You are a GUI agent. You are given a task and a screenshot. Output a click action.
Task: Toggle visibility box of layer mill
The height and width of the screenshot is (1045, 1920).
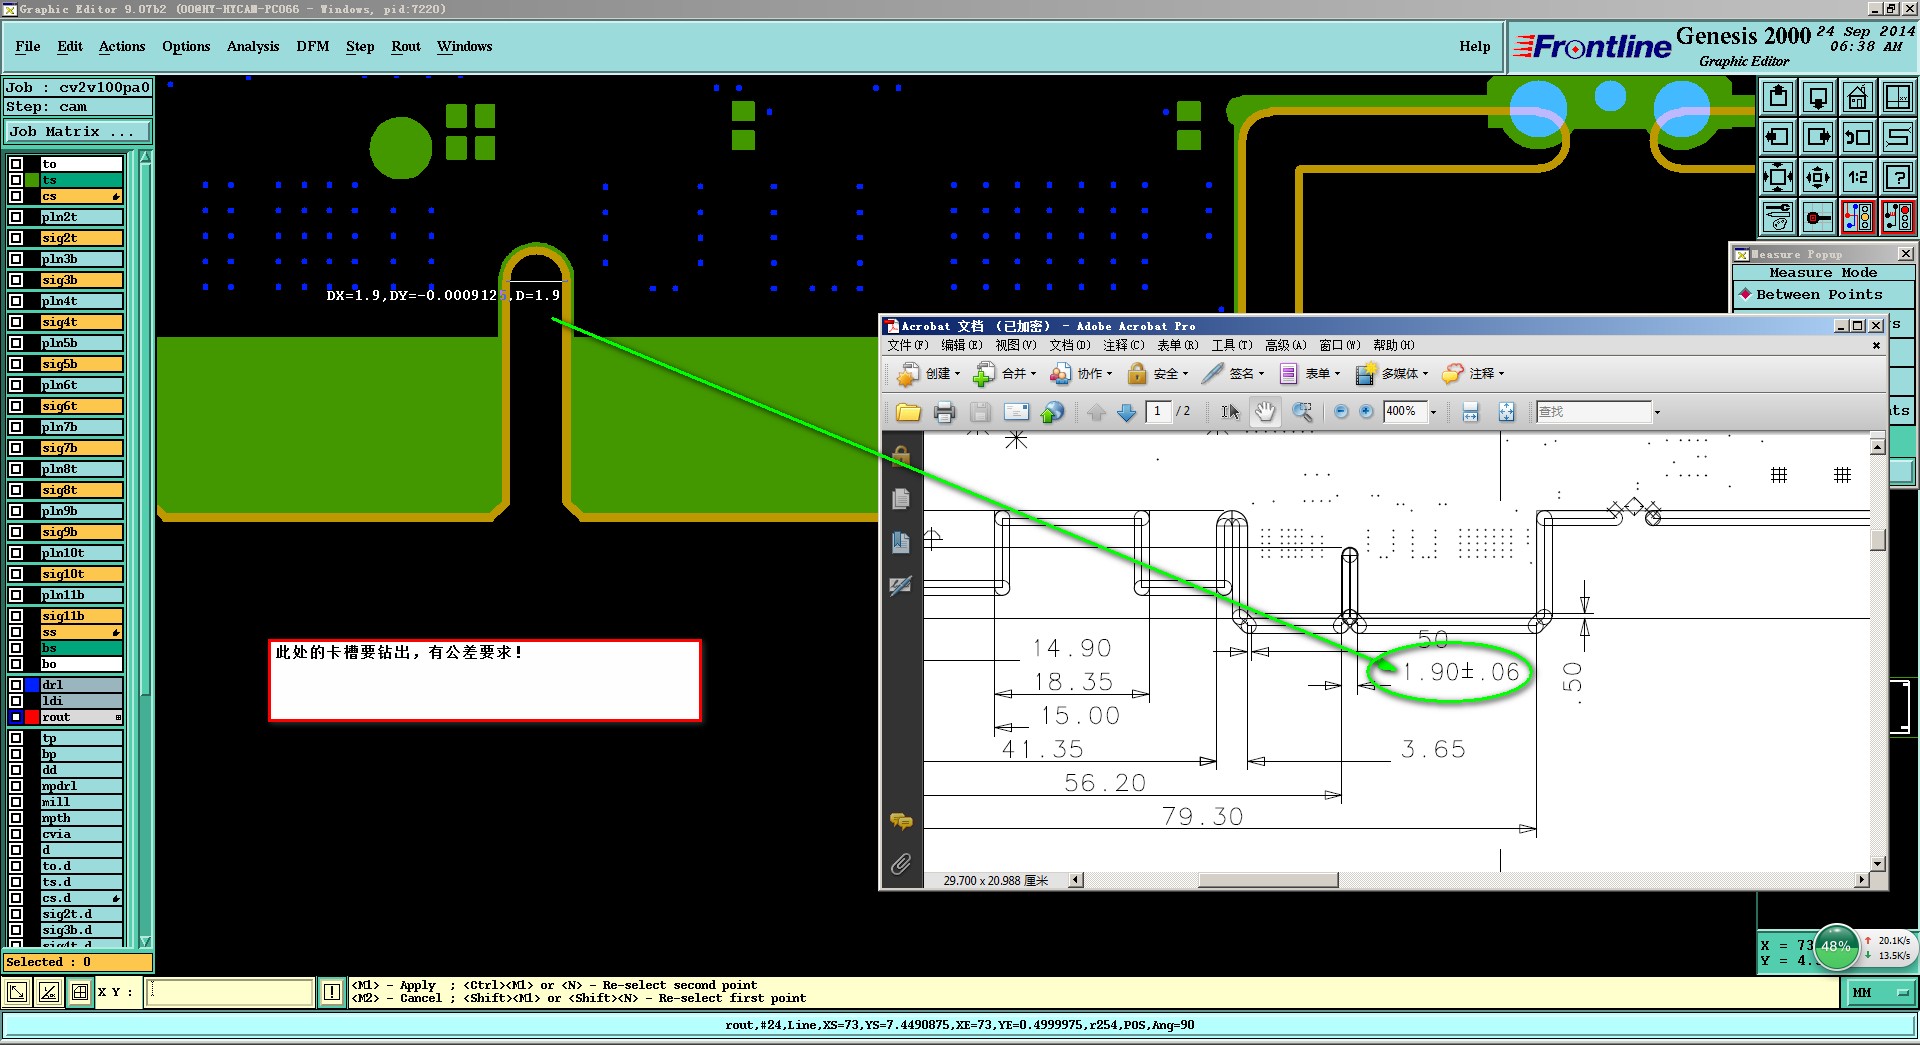[16, 802]
